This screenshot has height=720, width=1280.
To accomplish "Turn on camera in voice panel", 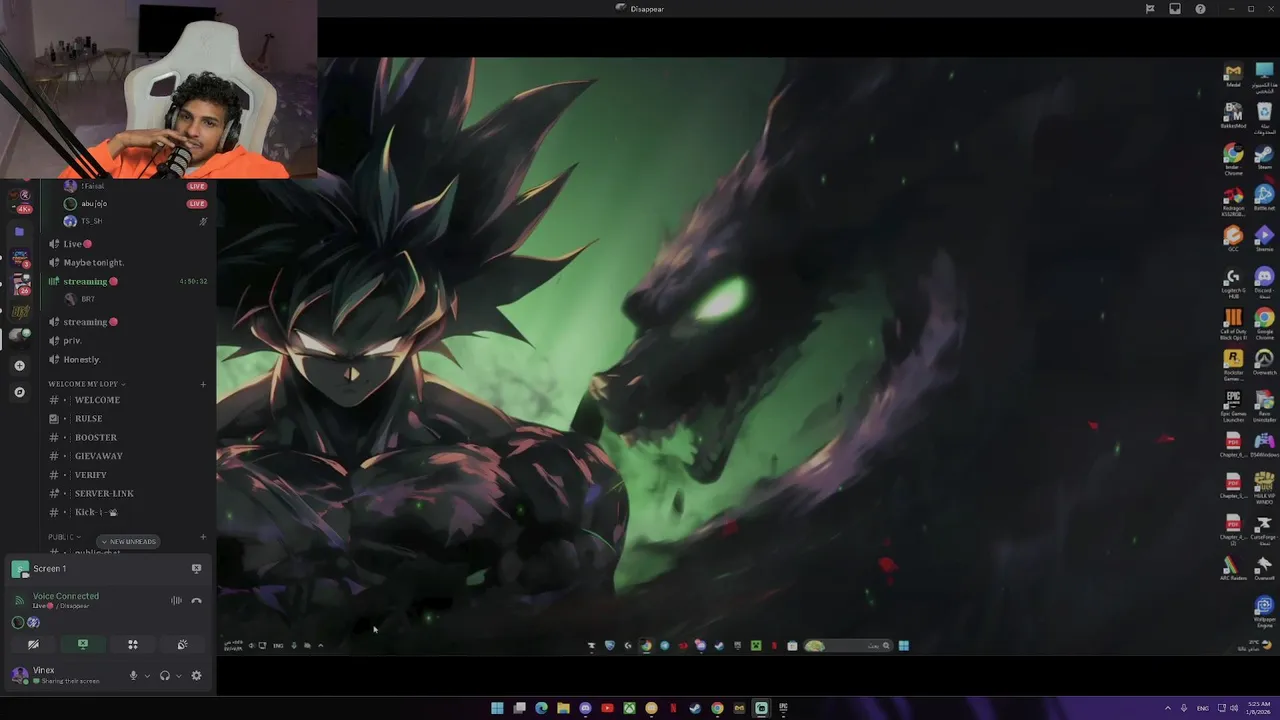I will point(33,645).
